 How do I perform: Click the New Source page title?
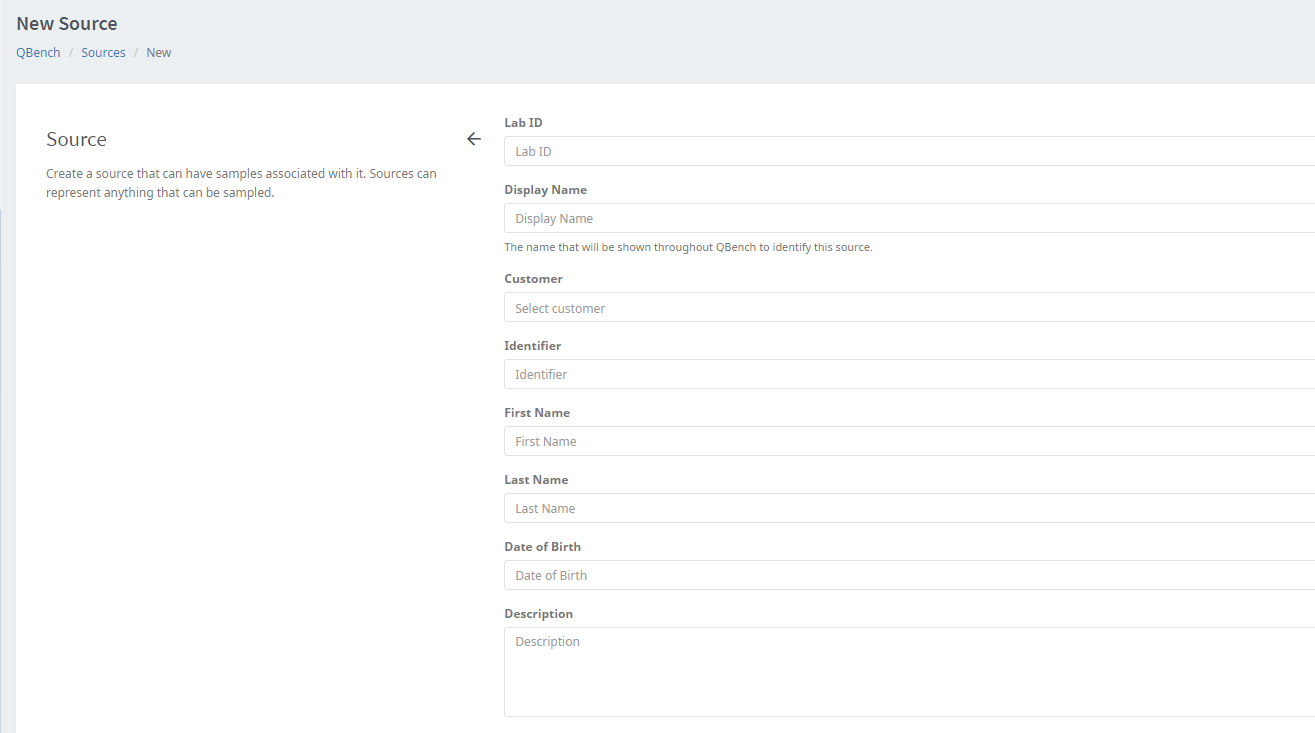coord(67,24)
